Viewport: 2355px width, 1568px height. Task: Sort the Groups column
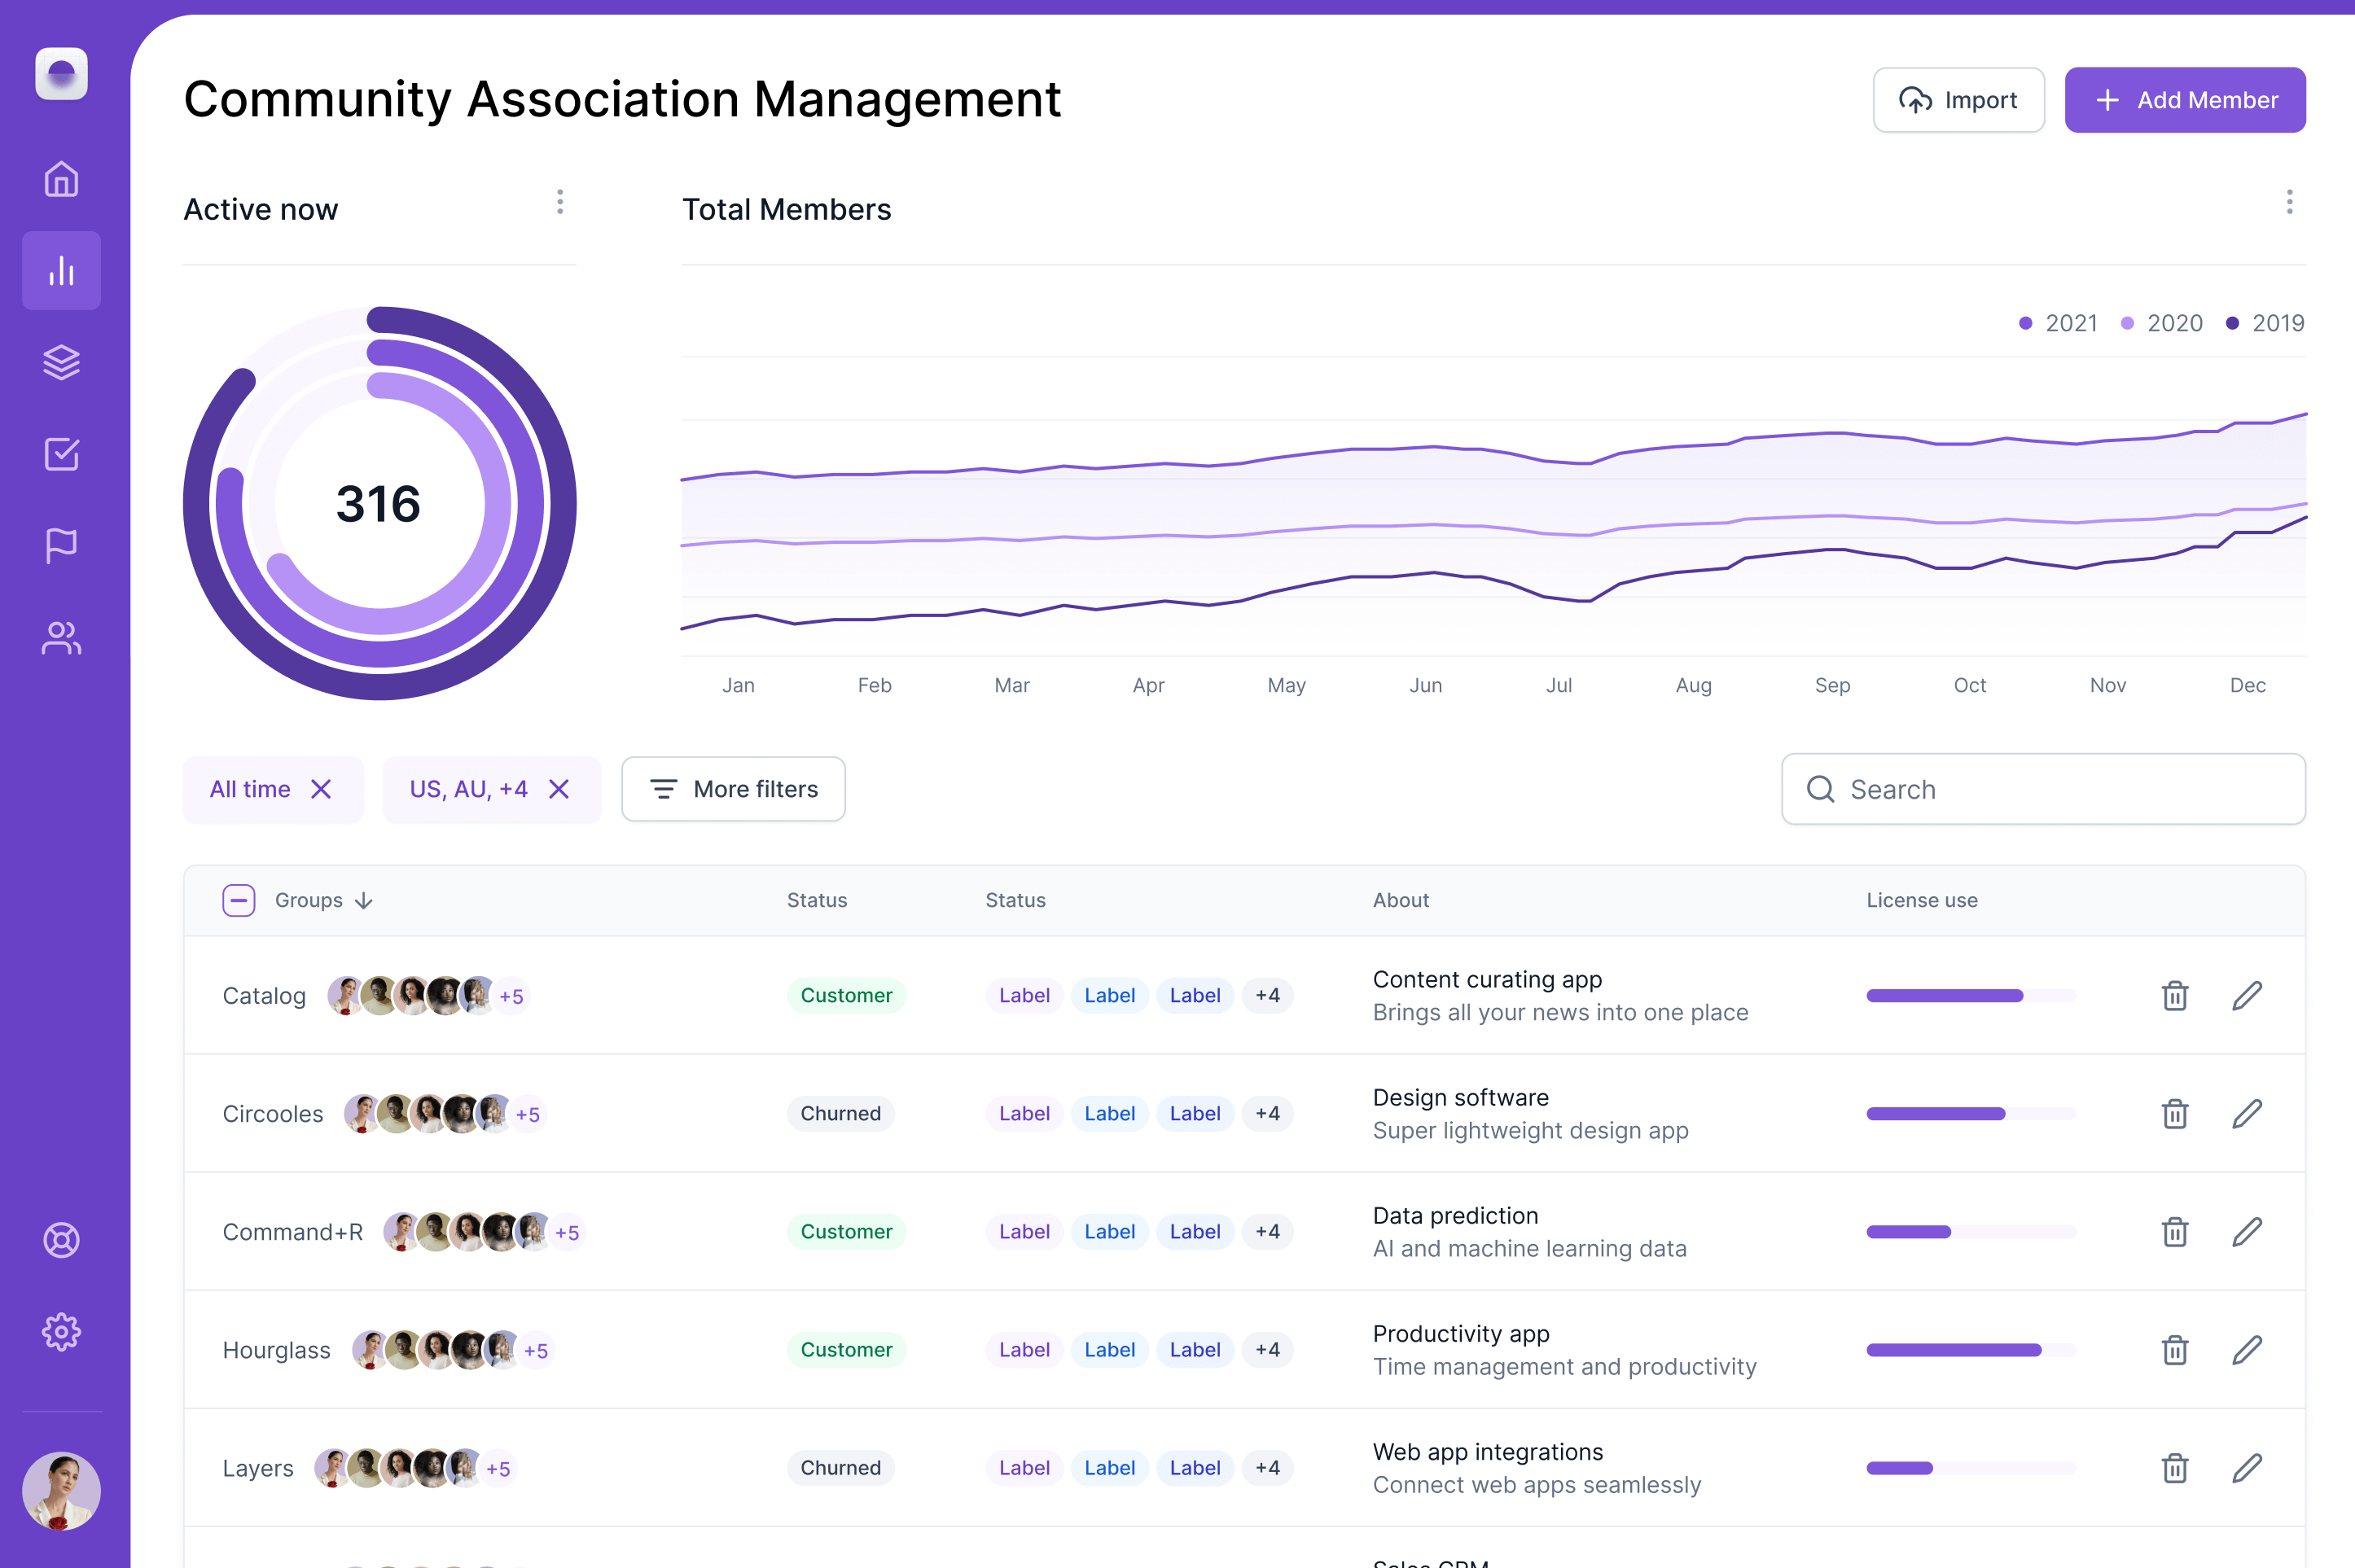(x=363, y=899)
